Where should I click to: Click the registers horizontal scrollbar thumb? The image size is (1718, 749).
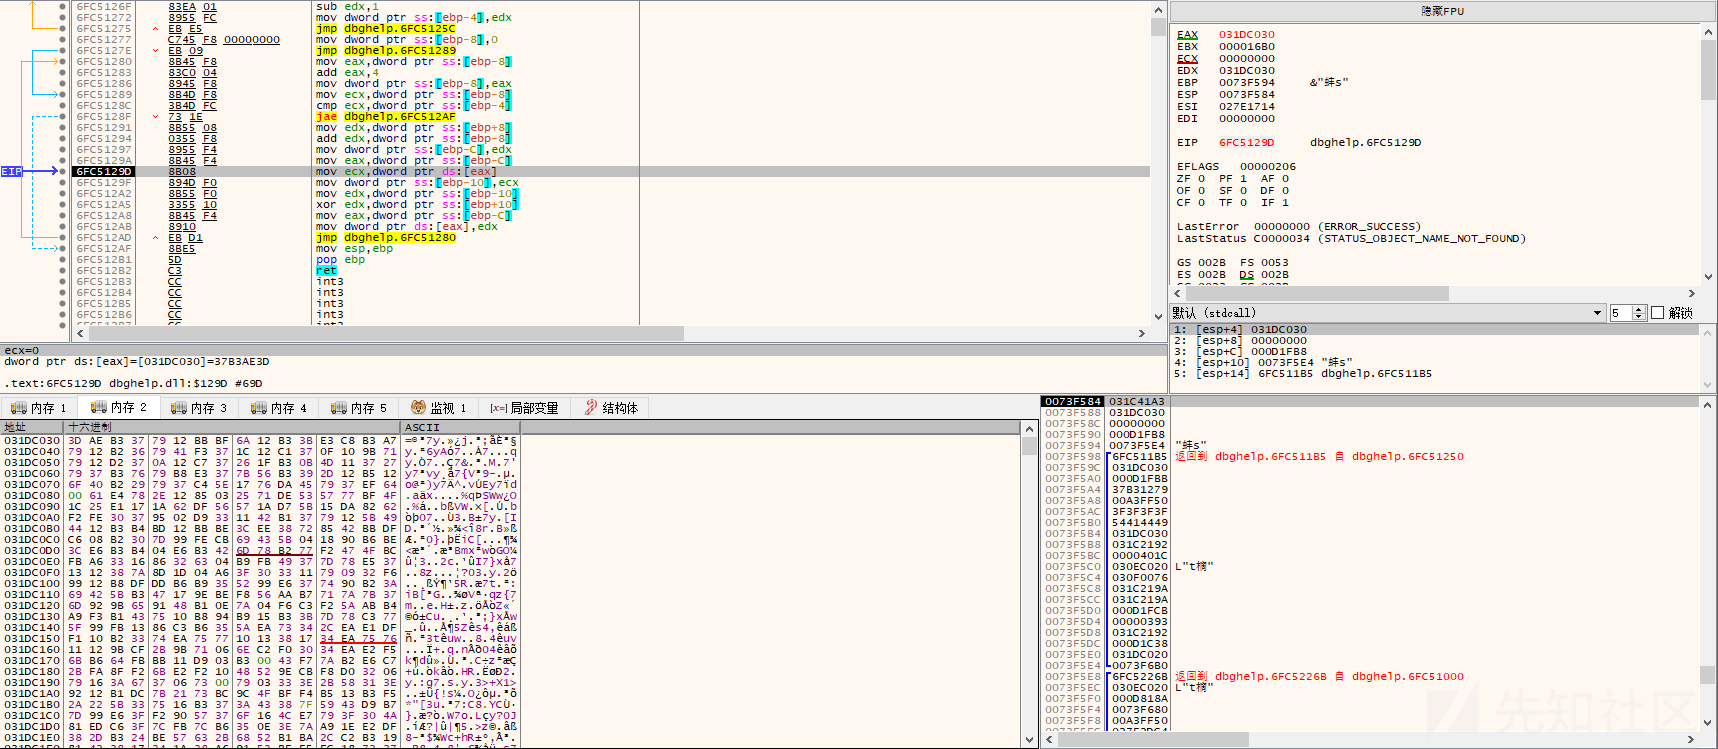[1316, 293]
